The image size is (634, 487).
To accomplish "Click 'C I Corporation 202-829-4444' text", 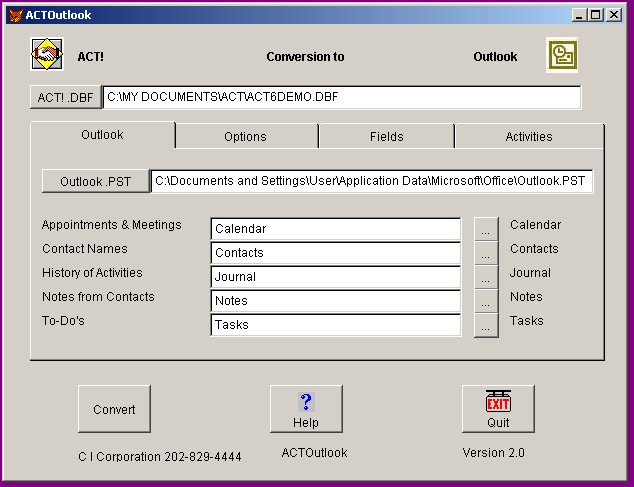I will point(160,457).
